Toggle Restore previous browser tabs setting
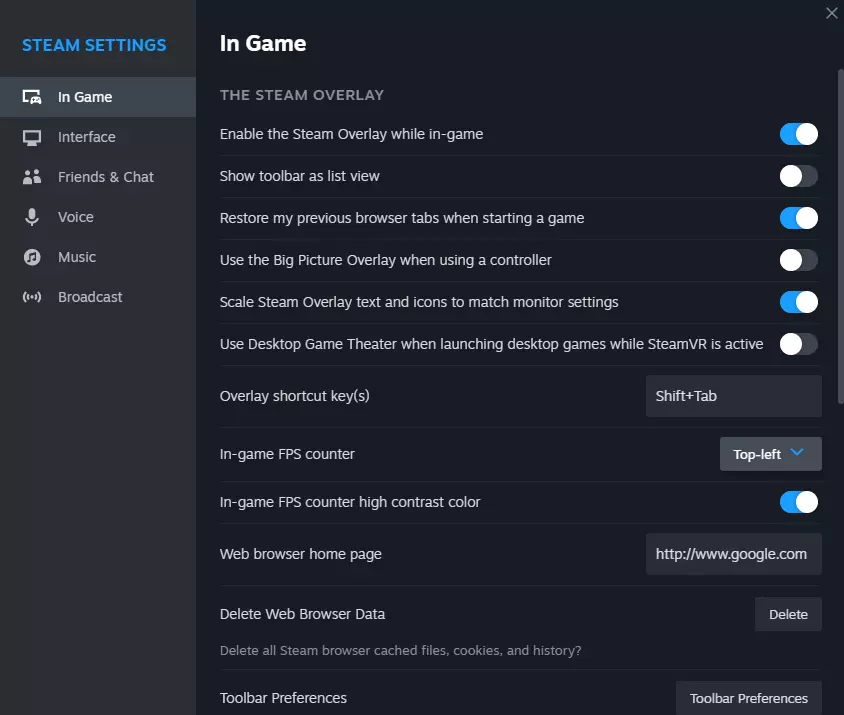The height and width of the screenshot is (715, 844). tap(799, 218)
